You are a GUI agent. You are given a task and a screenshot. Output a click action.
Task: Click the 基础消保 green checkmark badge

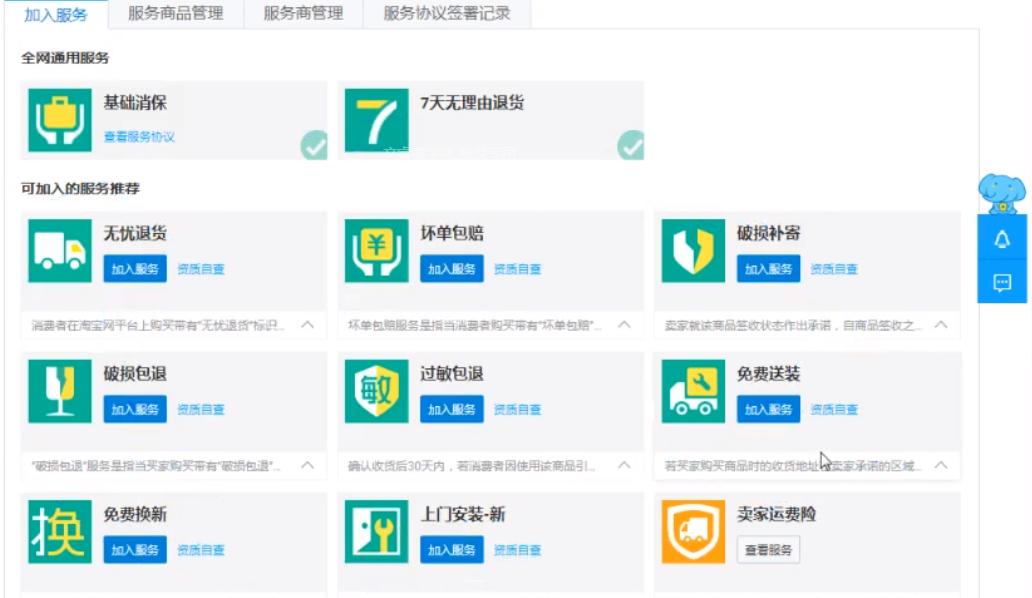pos(314,146)
